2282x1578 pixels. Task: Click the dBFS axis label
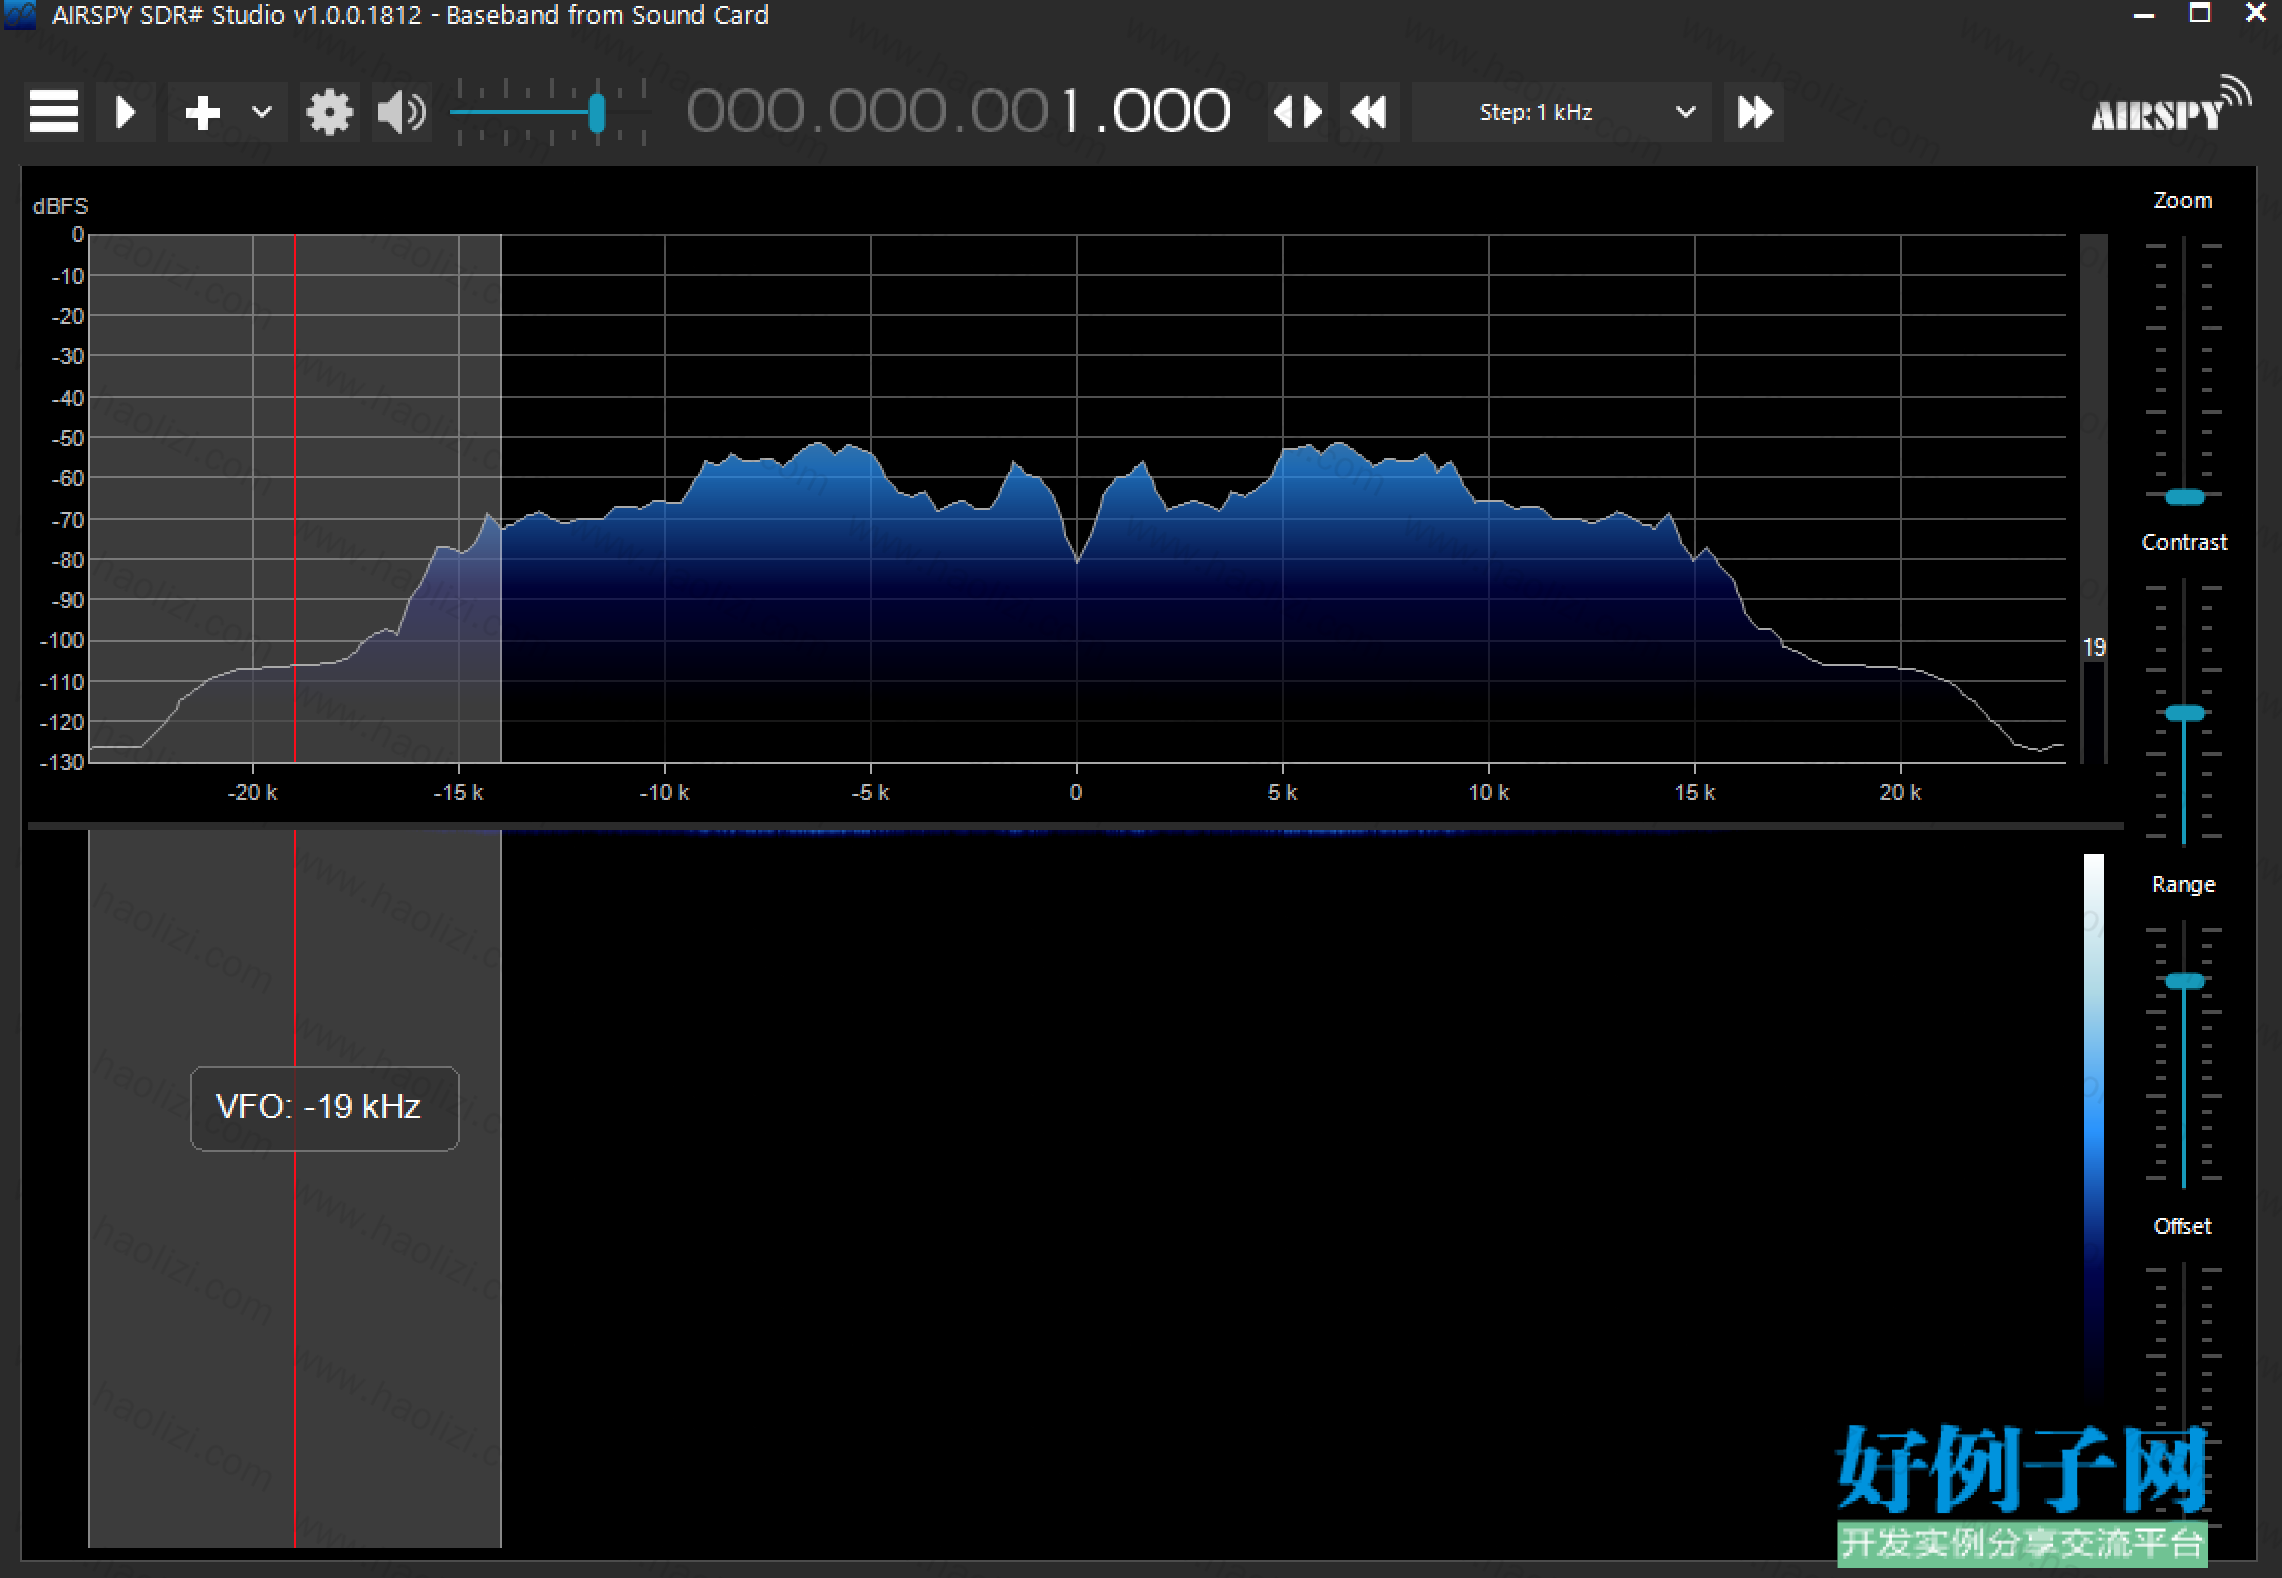pos(60,206)
